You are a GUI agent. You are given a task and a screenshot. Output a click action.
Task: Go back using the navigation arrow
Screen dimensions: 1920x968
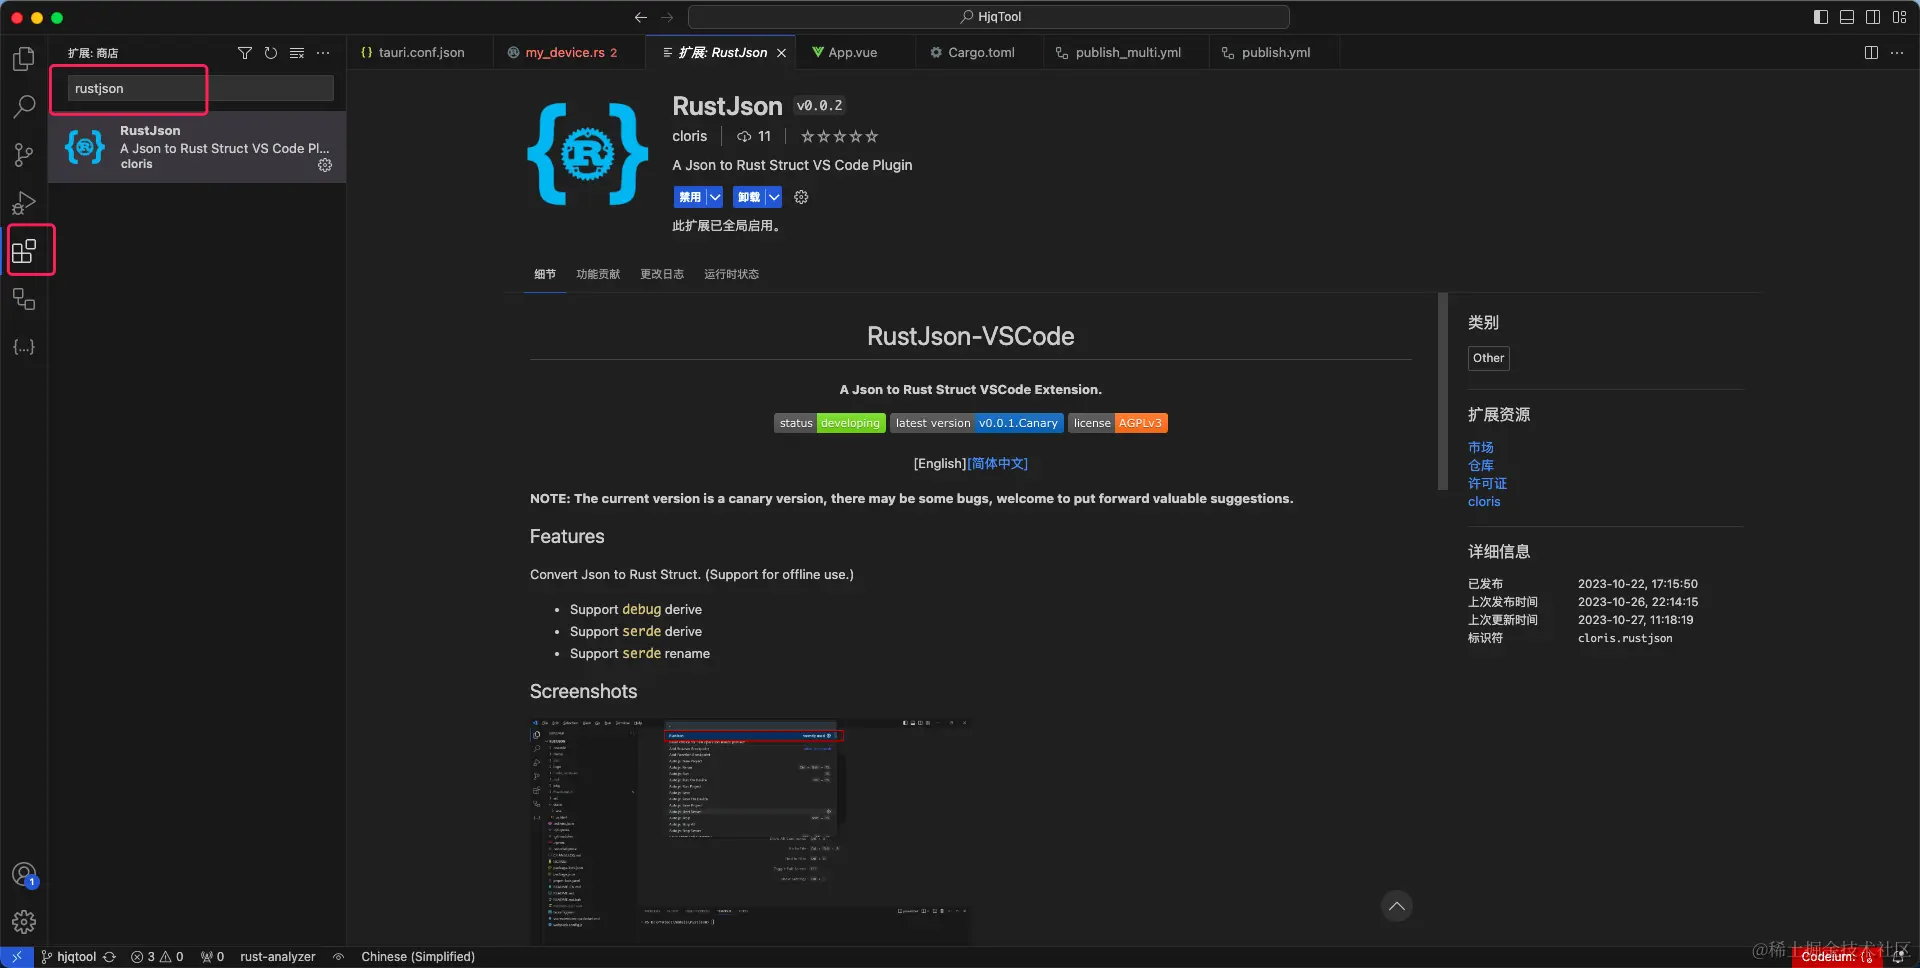[641, 17]
